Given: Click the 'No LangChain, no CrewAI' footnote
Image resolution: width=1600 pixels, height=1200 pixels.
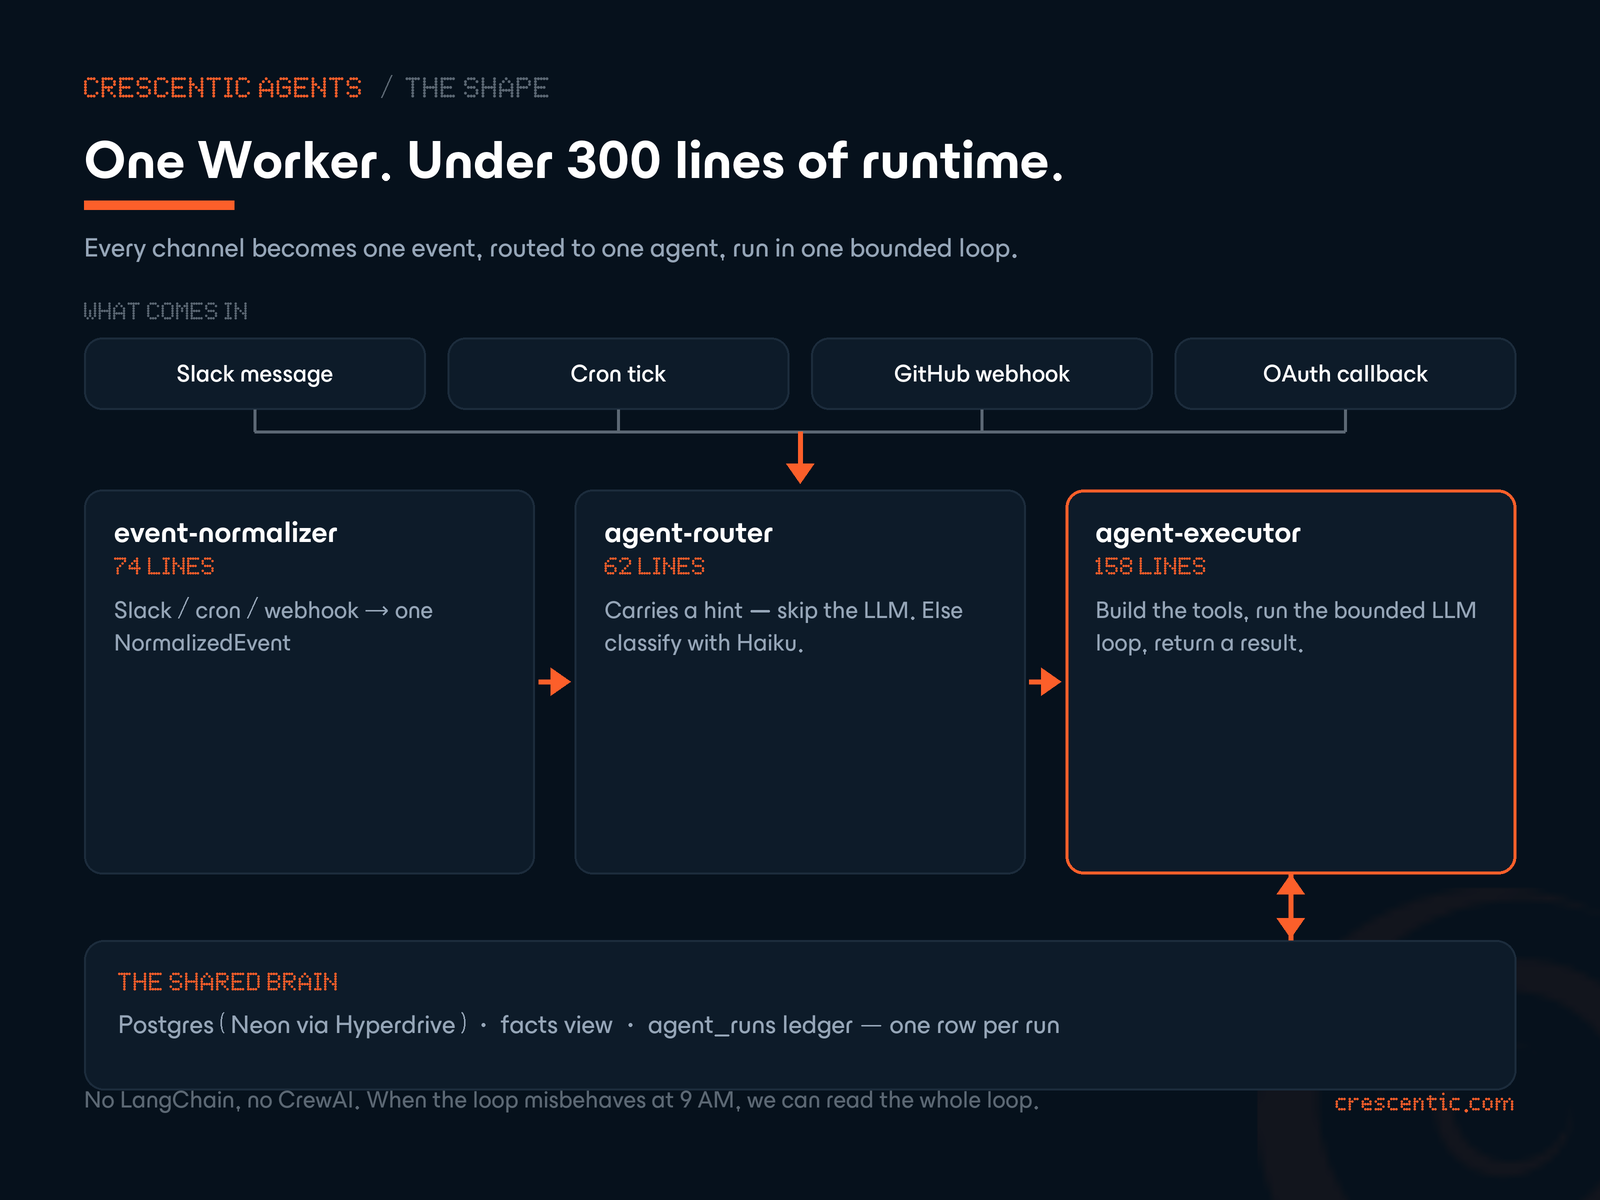Looking at the screenshot, I should point(562,1100).
